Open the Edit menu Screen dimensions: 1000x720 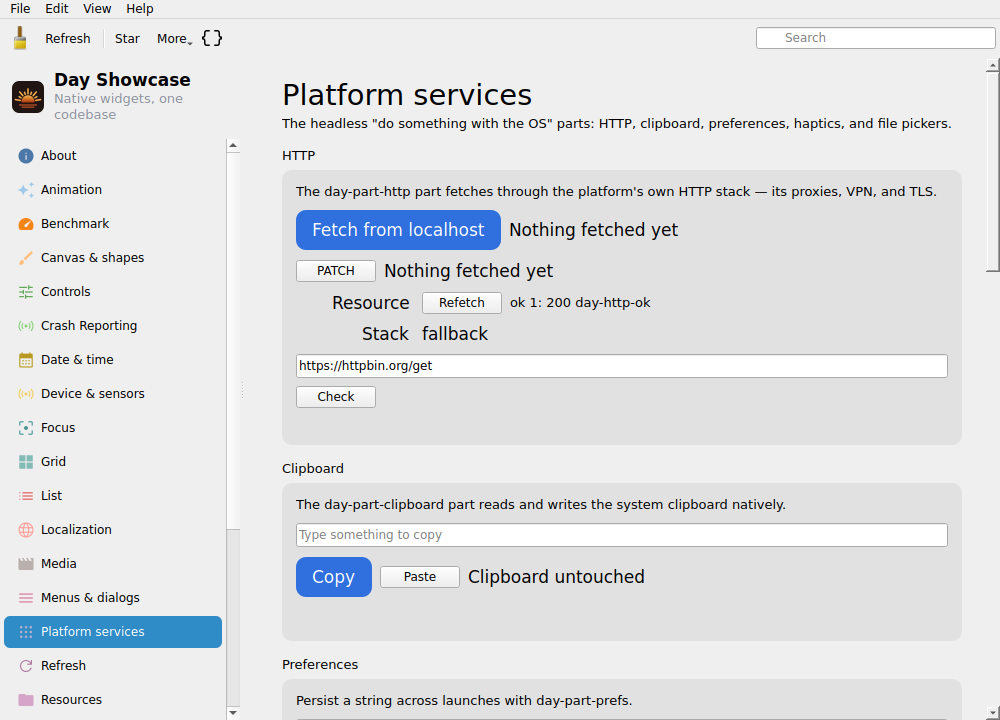click(x=57, y=9)
